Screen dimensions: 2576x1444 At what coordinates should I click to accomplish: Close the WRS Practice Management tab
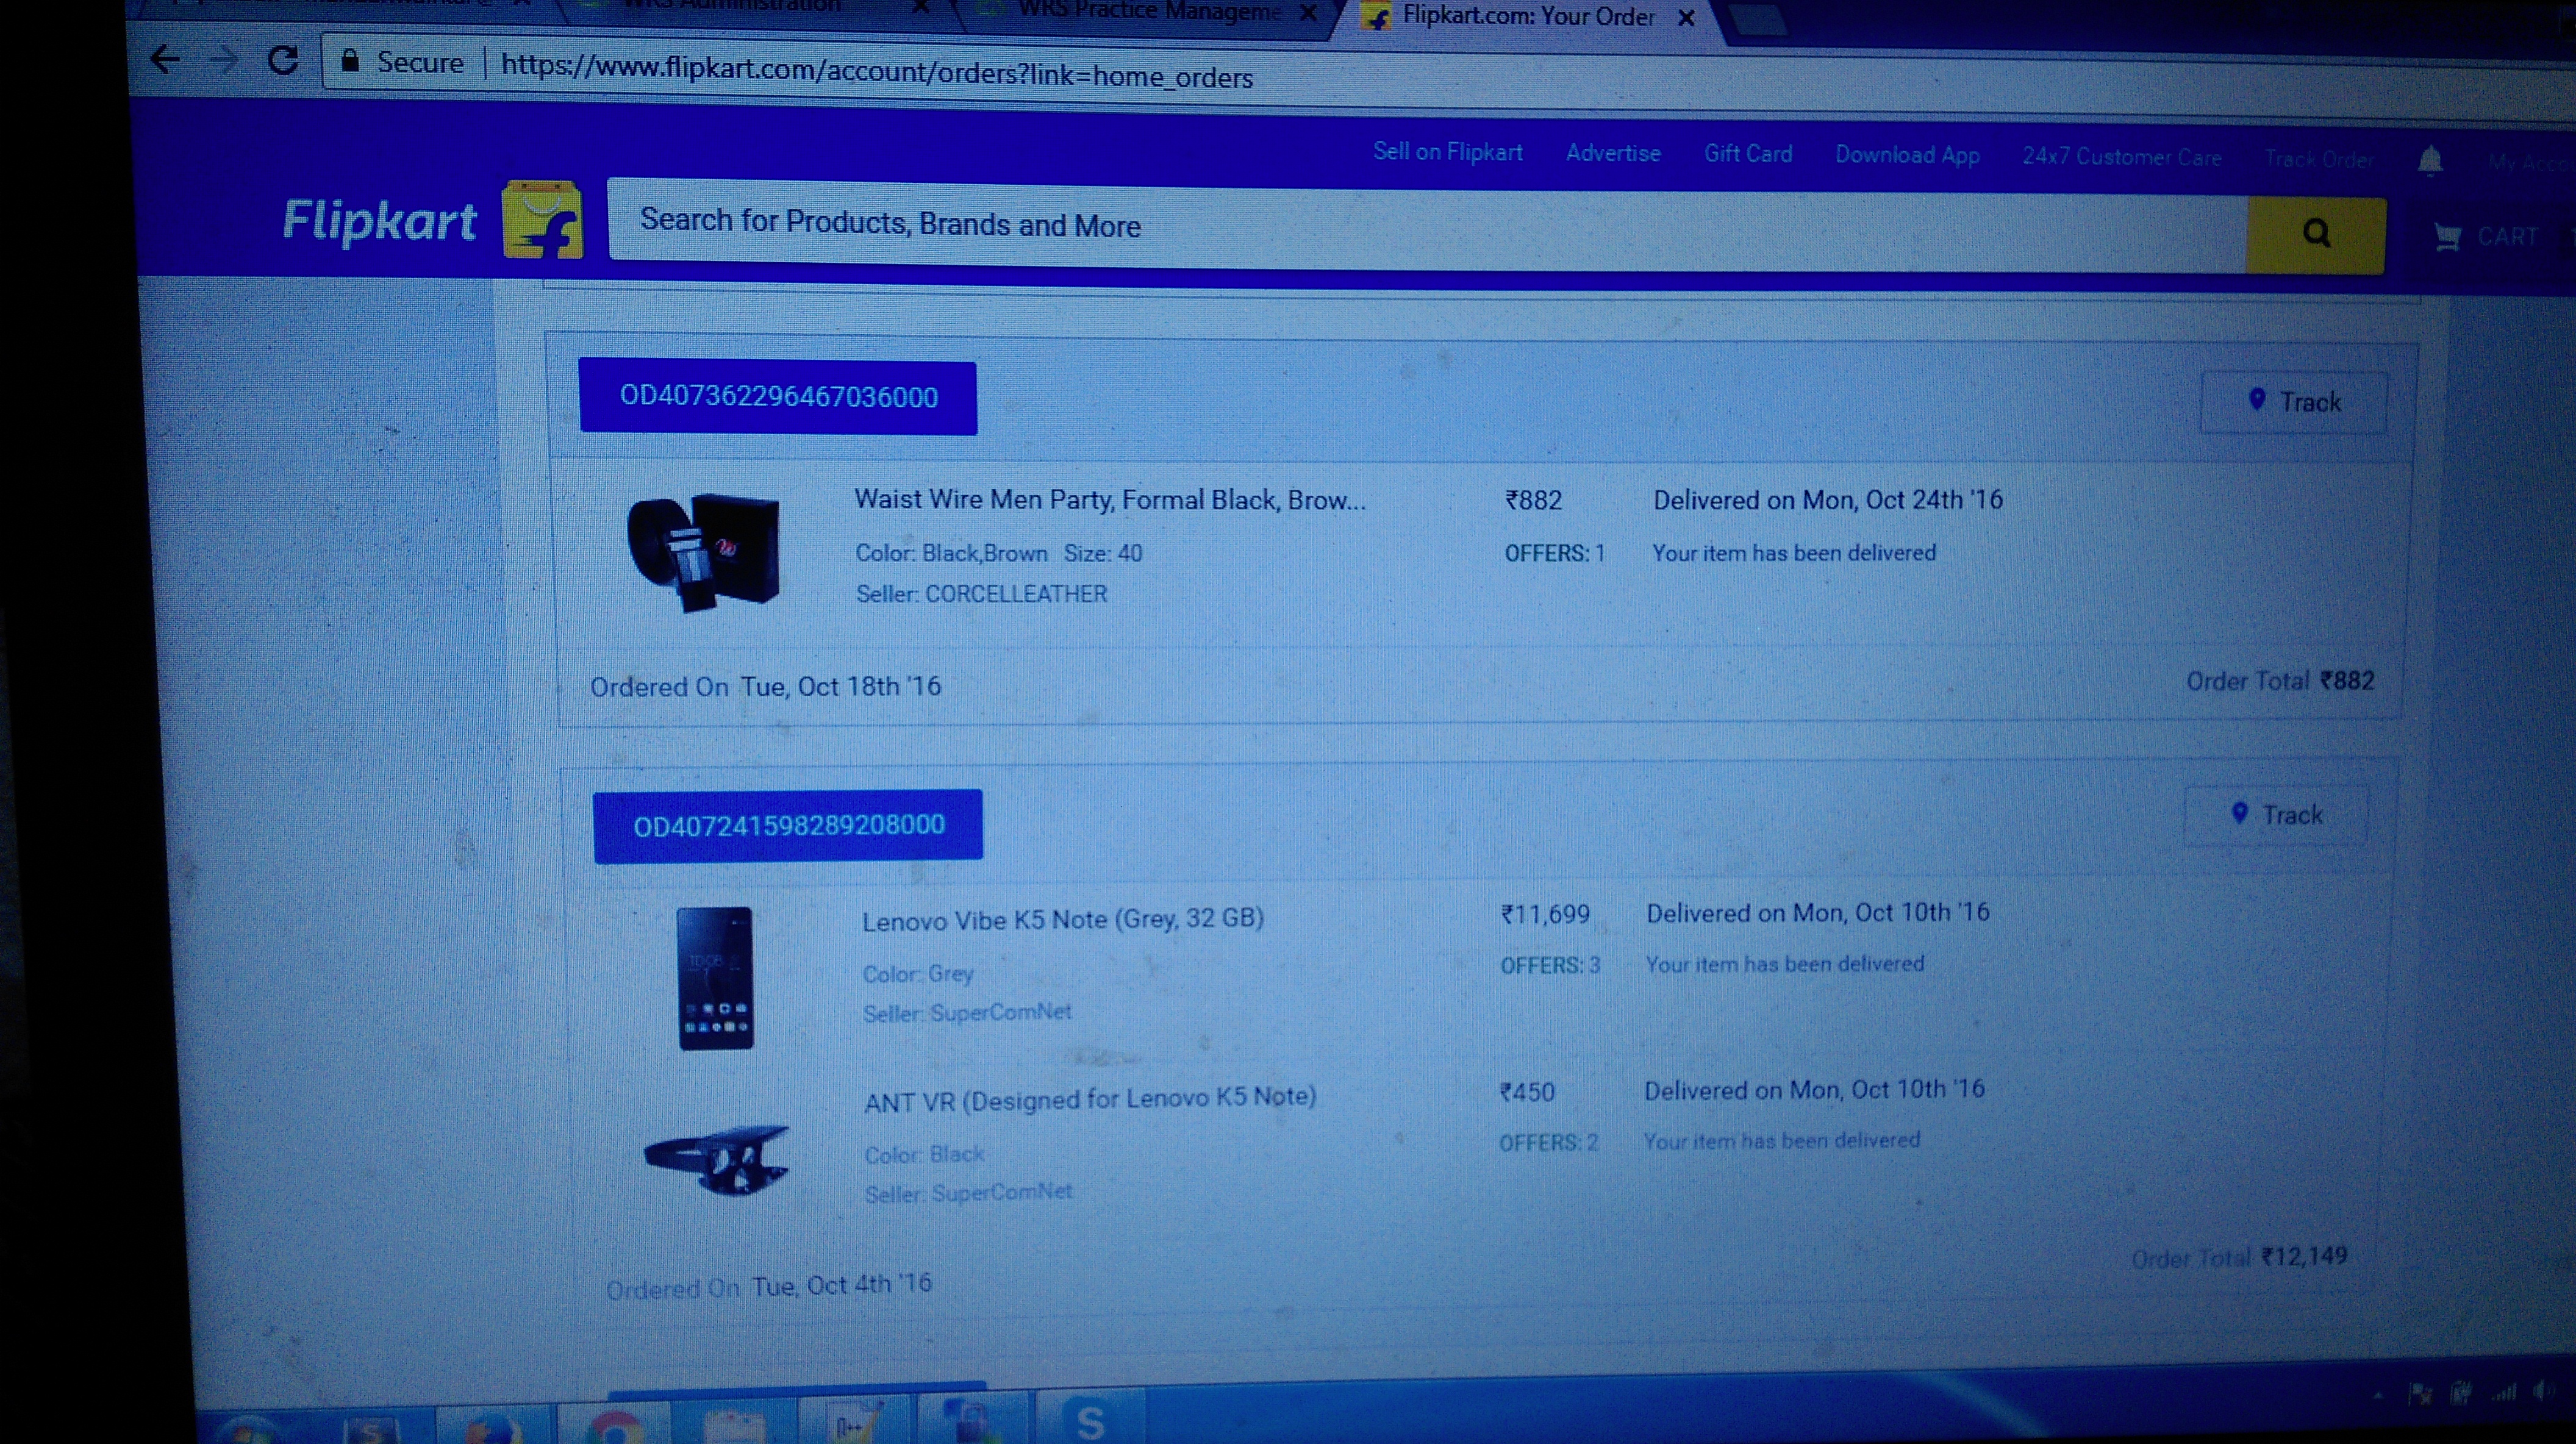pos(1307,13)
